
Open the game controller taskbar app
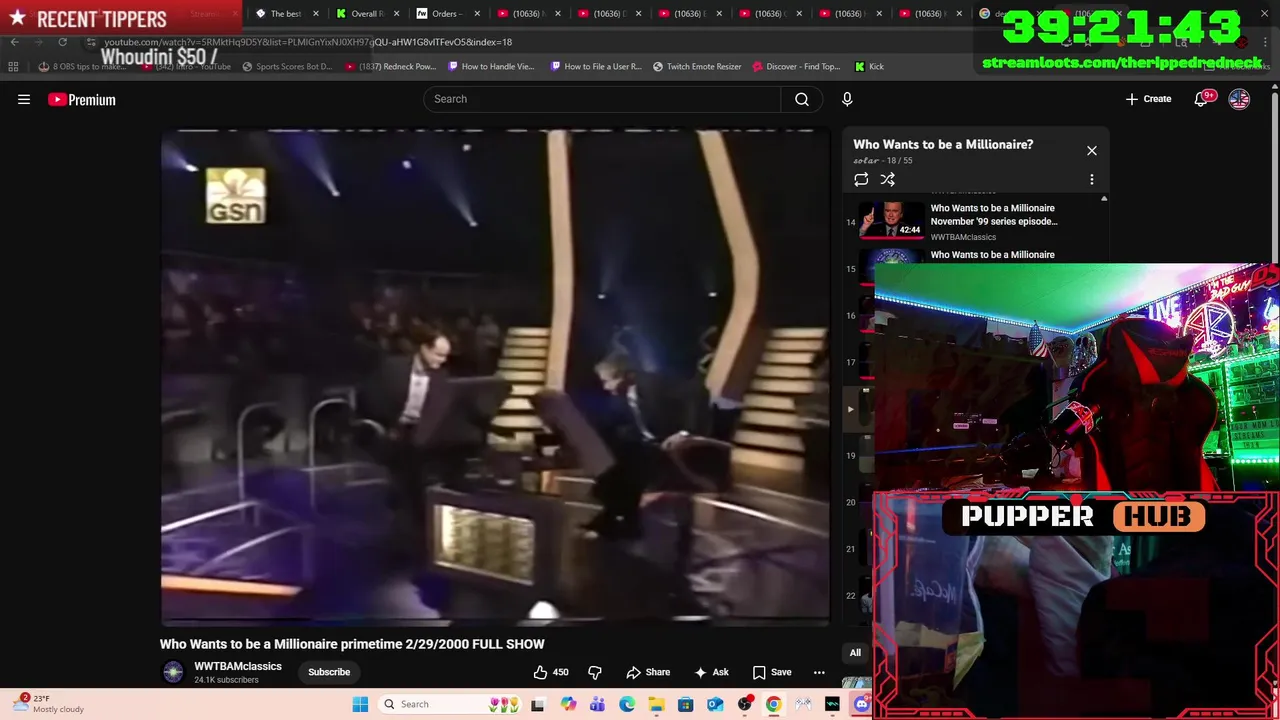[x=803, y=704]
